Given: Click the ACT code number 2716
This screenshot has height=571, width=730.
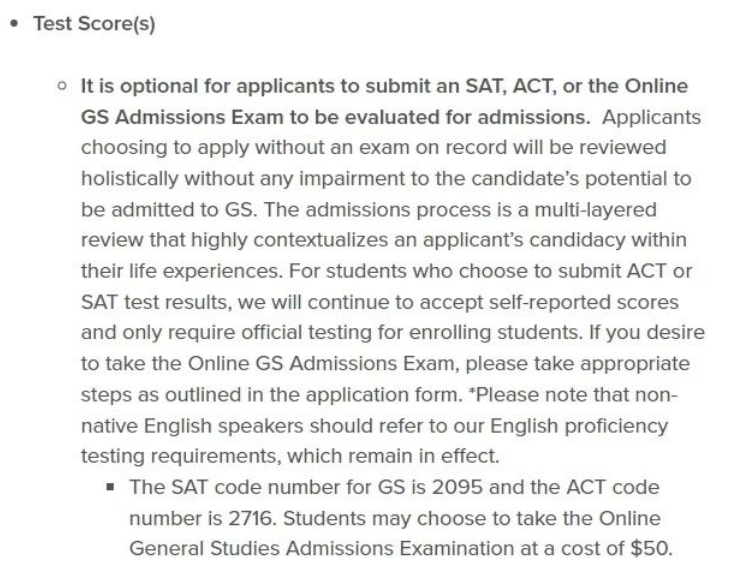Looking at the screenshot, I should click(x=250, y=518).
